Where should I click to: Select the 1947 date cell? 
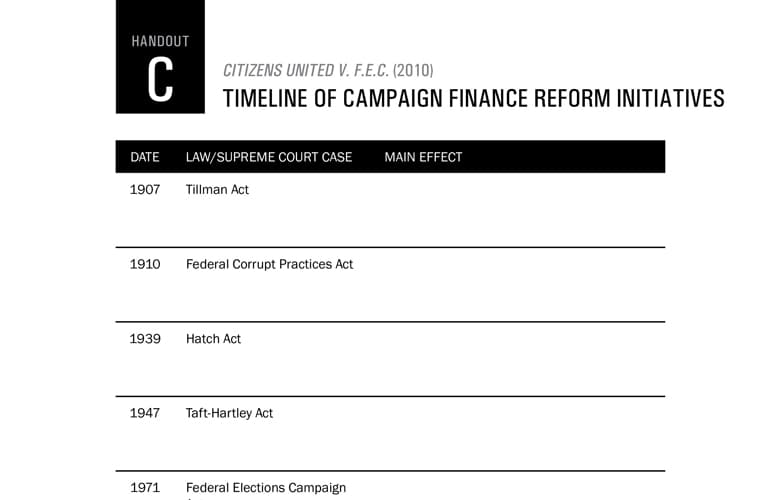tap(145, 413)
